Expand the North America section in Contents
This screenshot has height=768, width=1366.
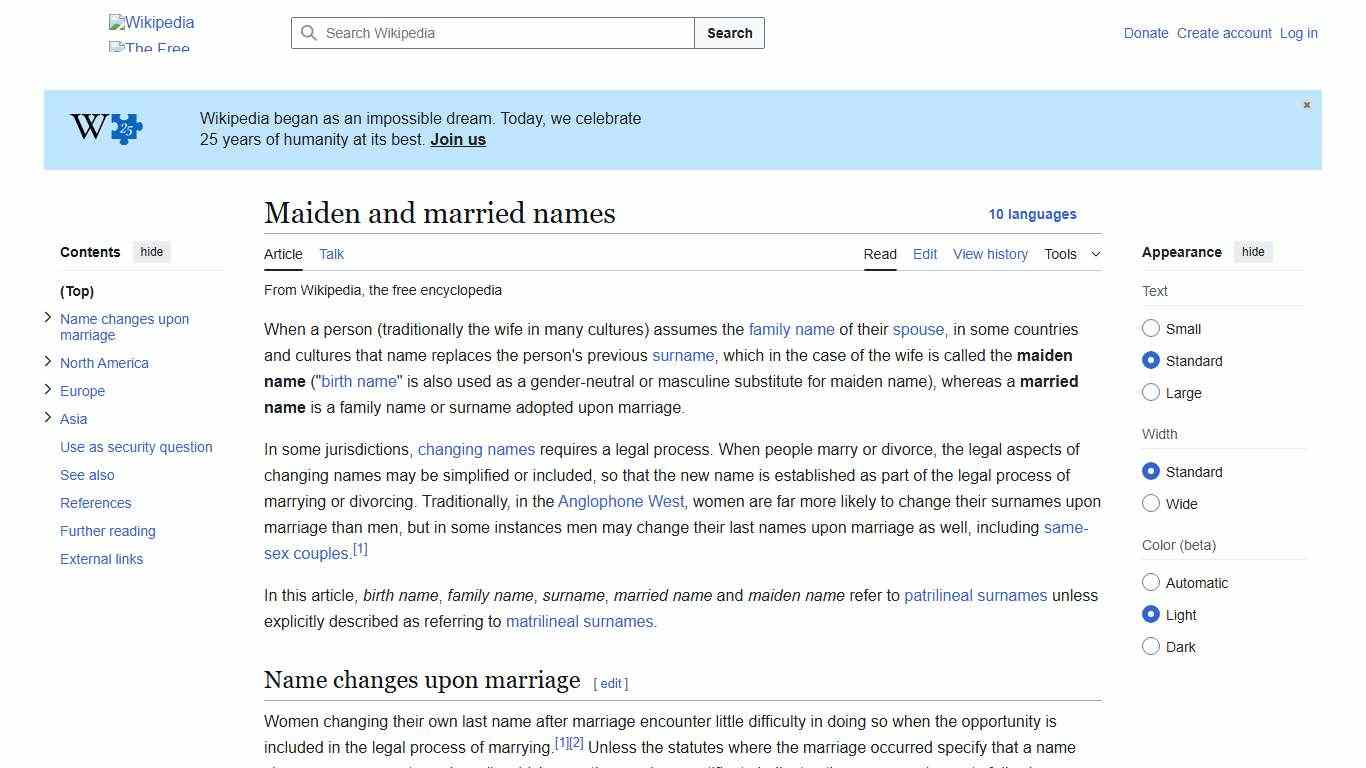coord(47,361)
